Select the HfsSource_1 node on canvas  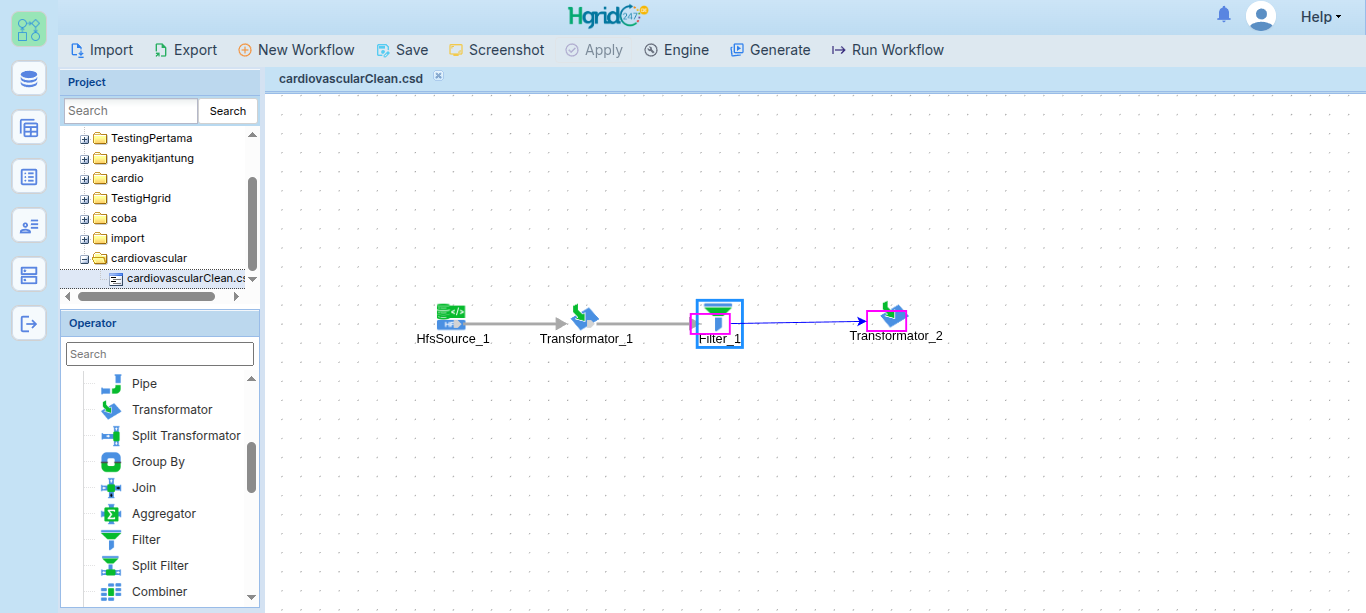[452, 317]
